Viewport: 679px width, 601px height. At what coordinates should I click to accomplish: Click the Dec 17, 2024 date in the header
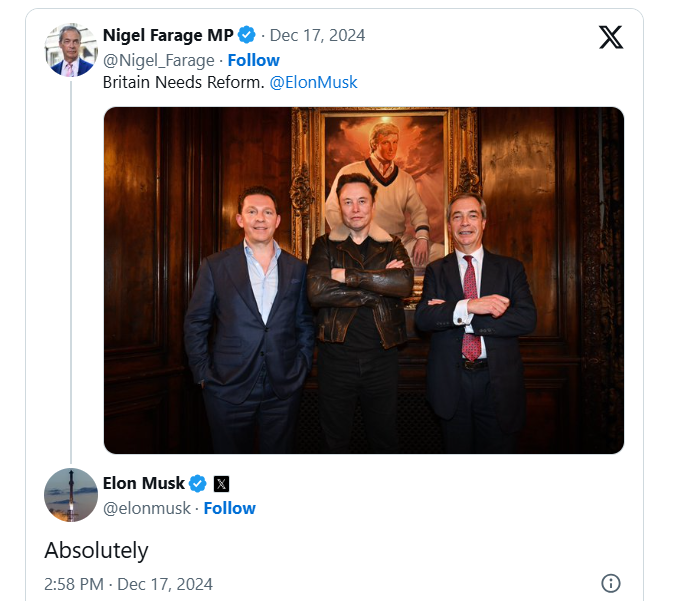pyautogui.click(x=317, y=36)
